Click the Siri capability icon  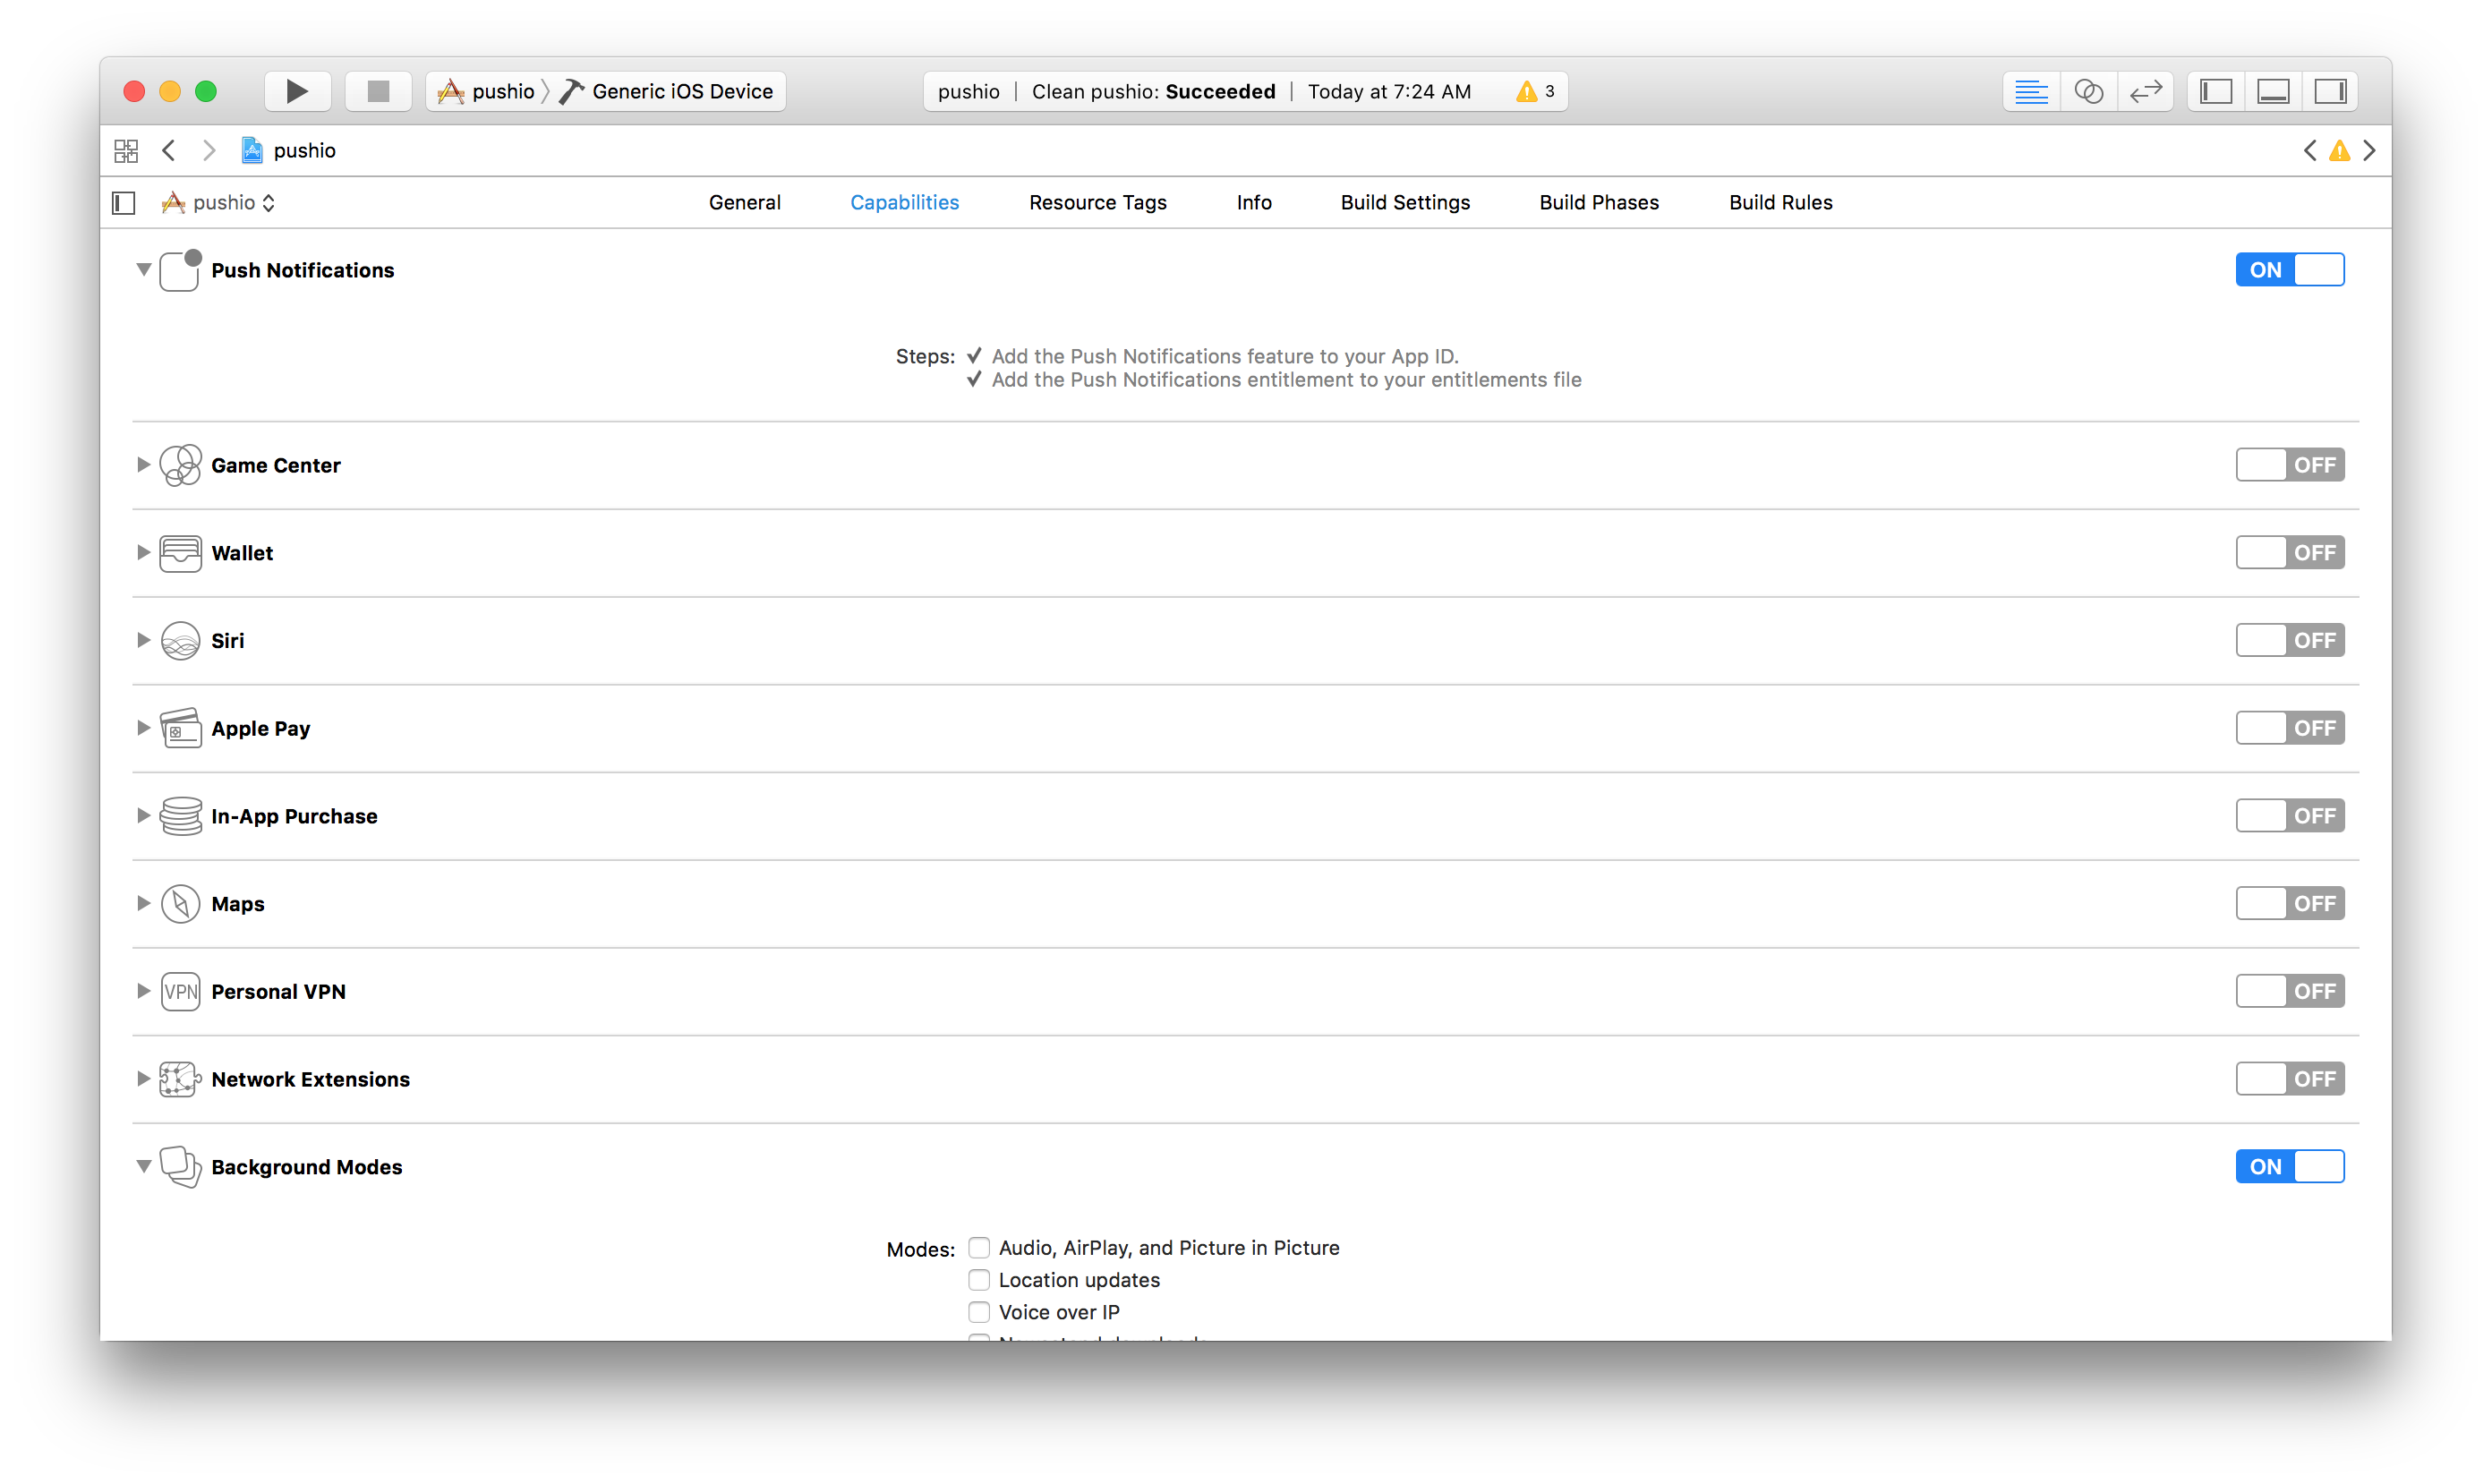coord(181,641)
